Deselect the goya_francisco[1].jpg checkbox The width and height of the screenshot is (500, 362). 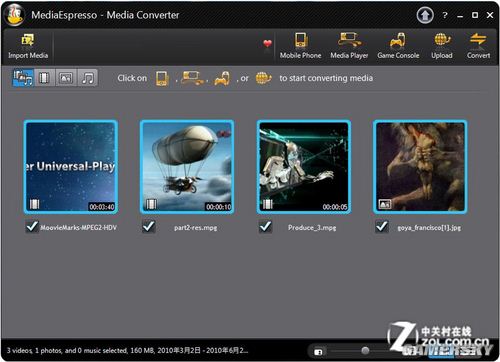tap(382, 227)
